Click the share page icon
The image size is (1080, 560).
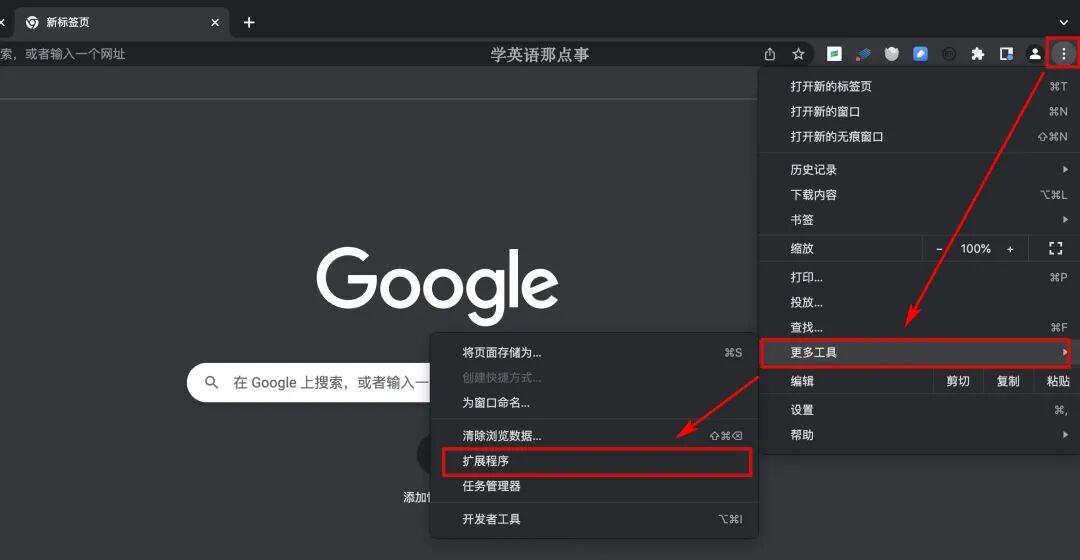[x=770, y=54]
